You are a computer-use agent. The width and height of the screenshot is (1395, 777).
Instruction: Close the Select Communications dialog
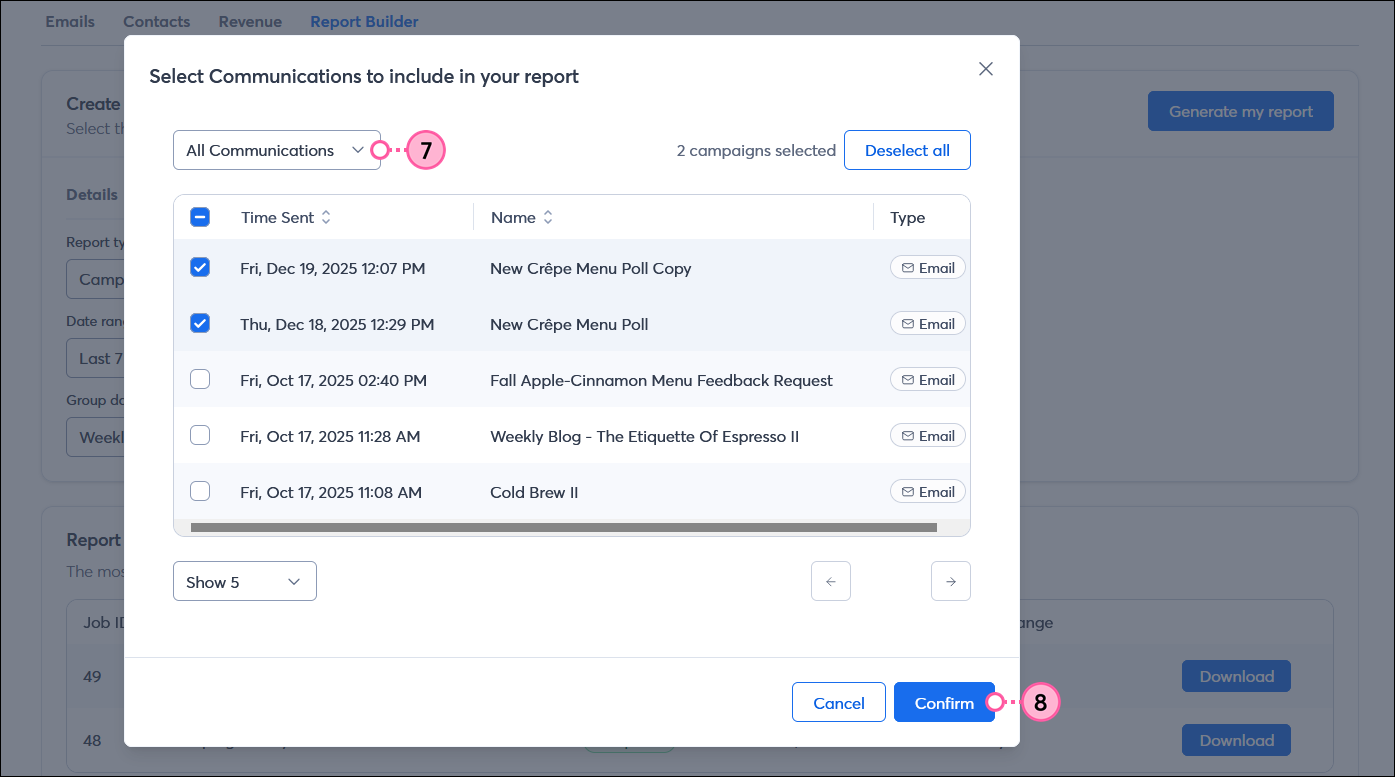[986, 68]
